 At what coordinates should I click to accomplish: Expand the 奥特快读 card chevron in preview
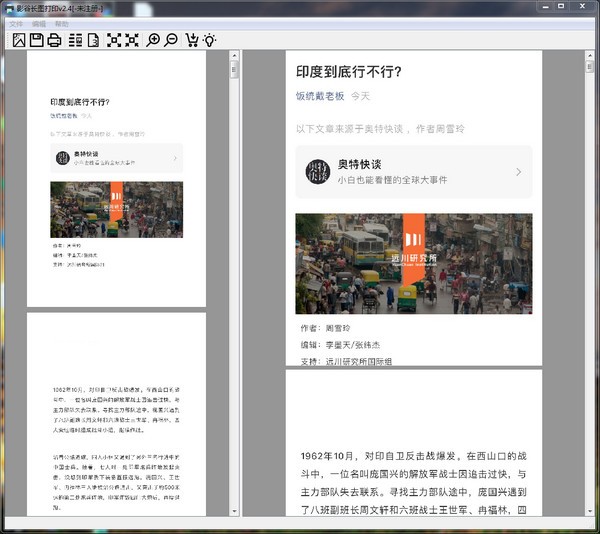point(518,172)
